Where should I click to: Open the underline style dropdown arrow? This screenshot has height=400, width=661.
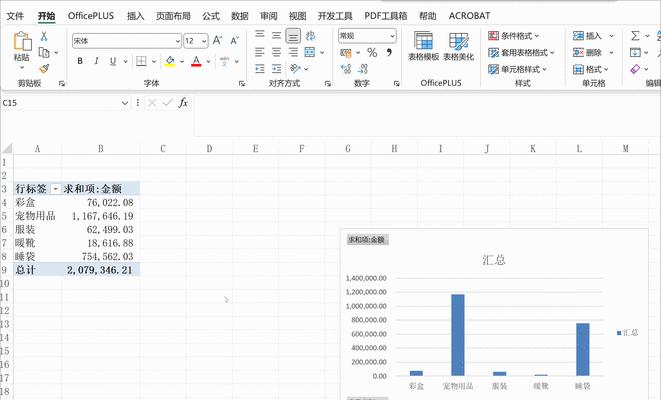point(125,62)
